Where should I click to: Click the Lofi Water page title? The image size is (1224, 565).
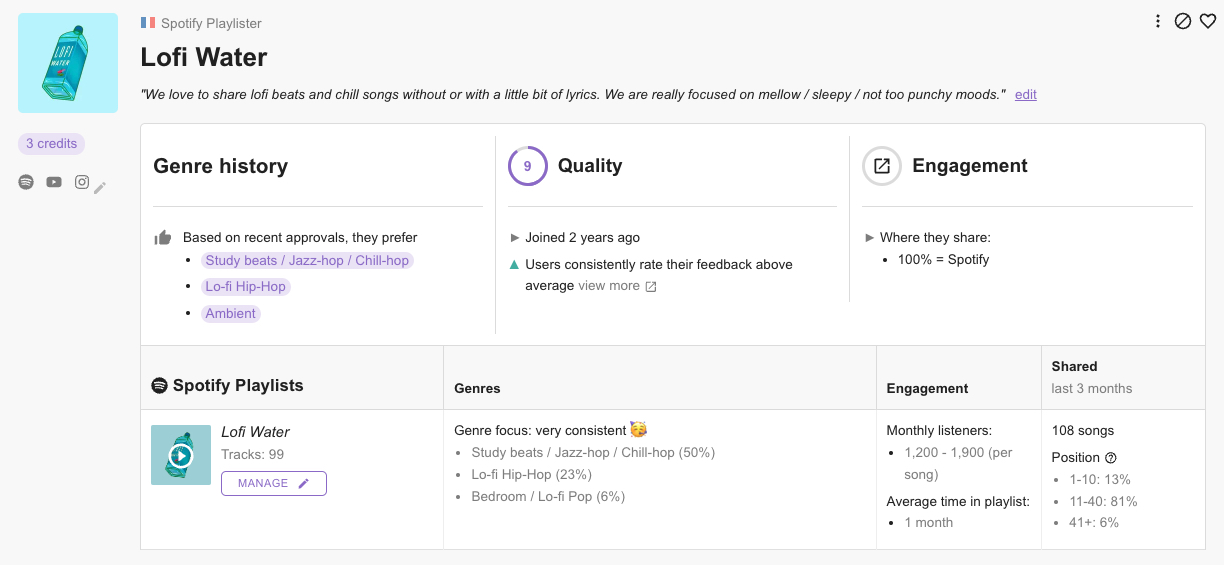point(204,57)
